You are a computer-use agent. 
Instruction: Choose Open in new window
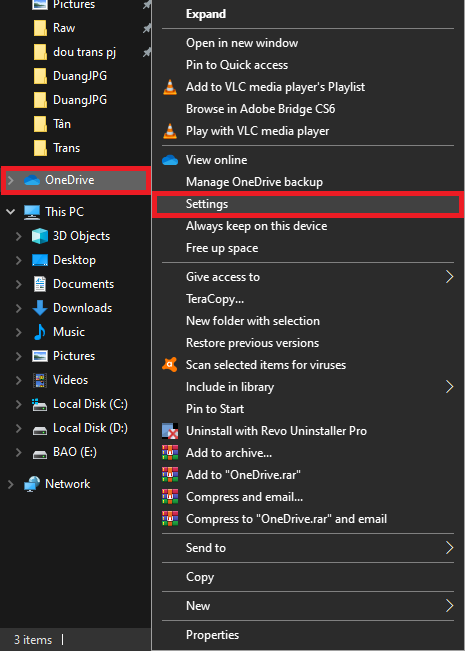308,43
